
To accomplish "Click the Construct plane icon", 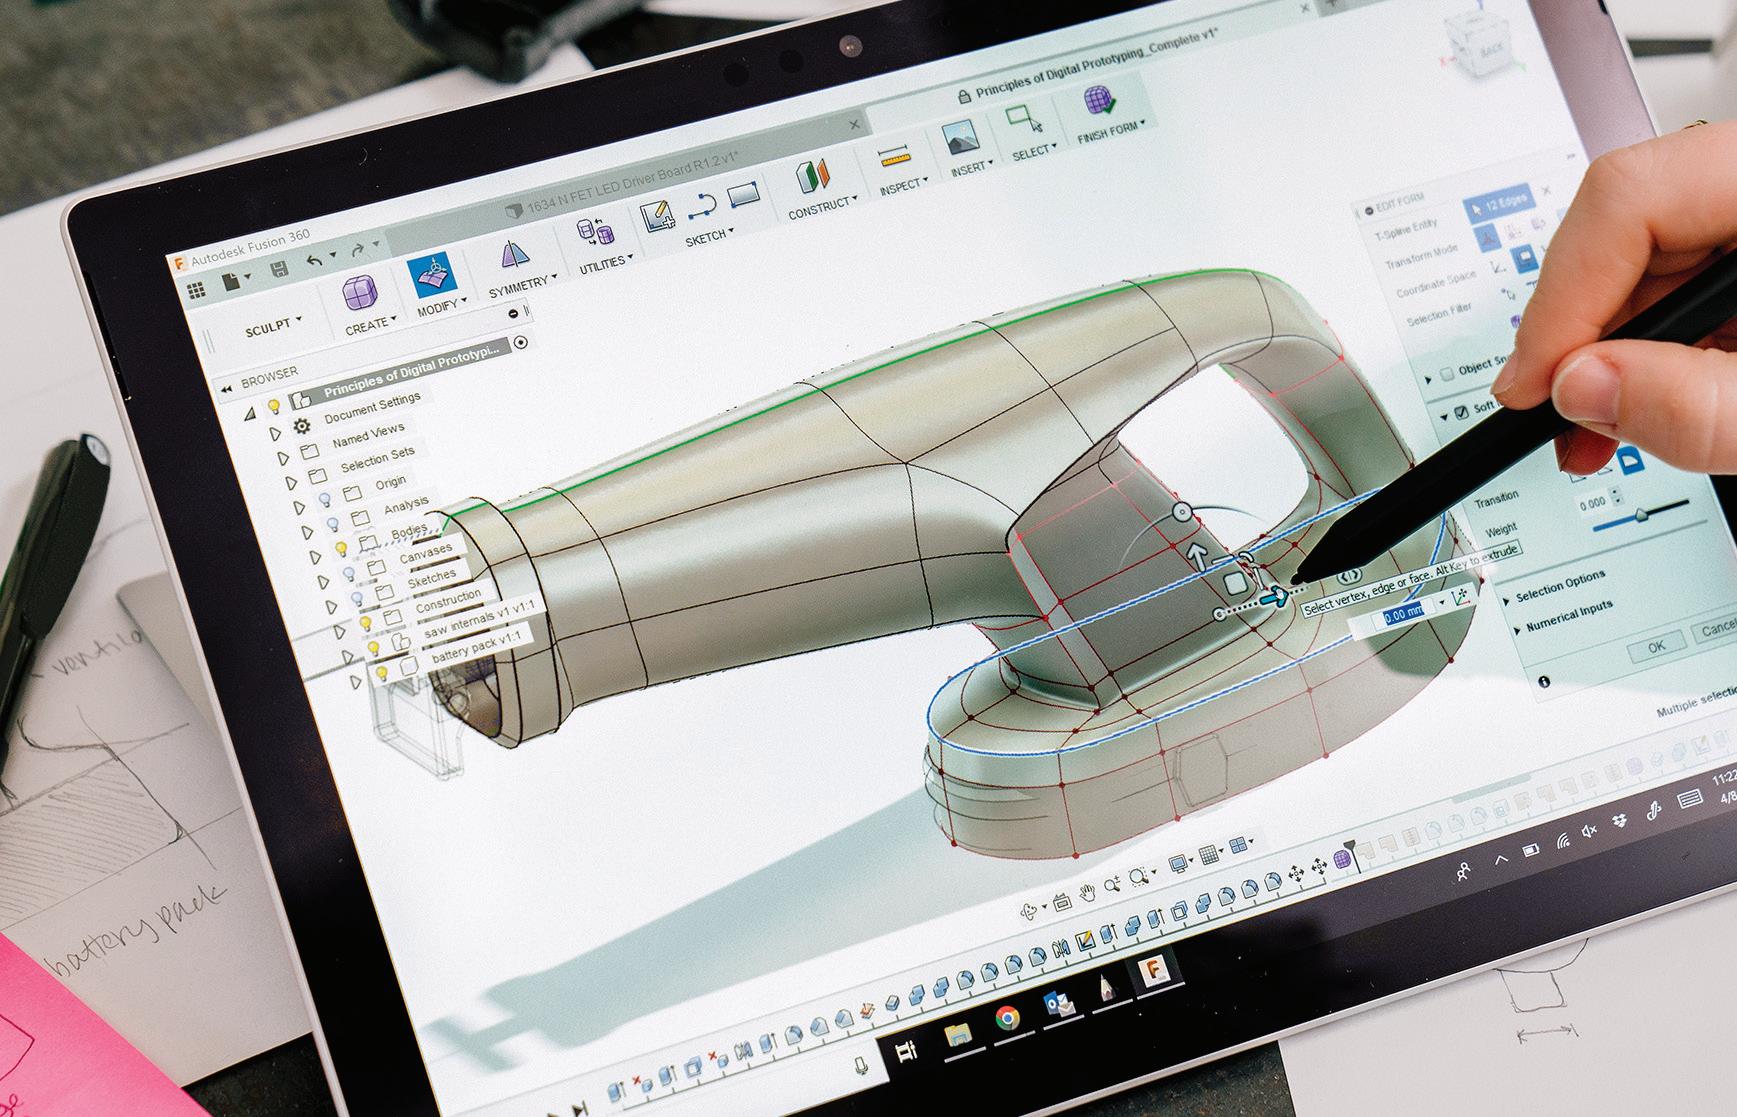I will pos(814,177).
